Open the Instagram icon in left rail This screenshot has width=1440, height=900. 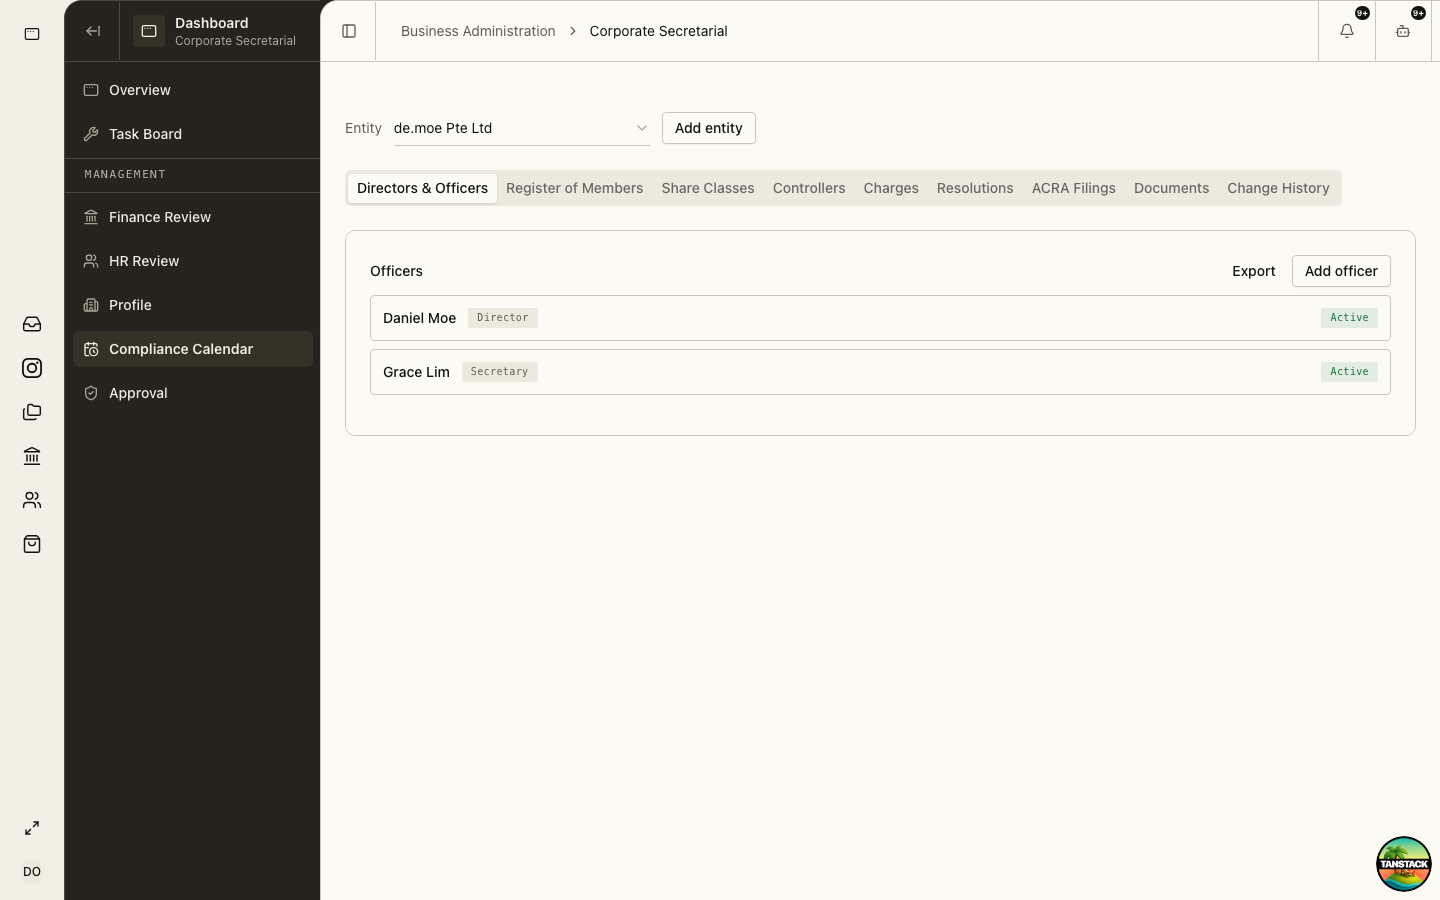[32, 368]
